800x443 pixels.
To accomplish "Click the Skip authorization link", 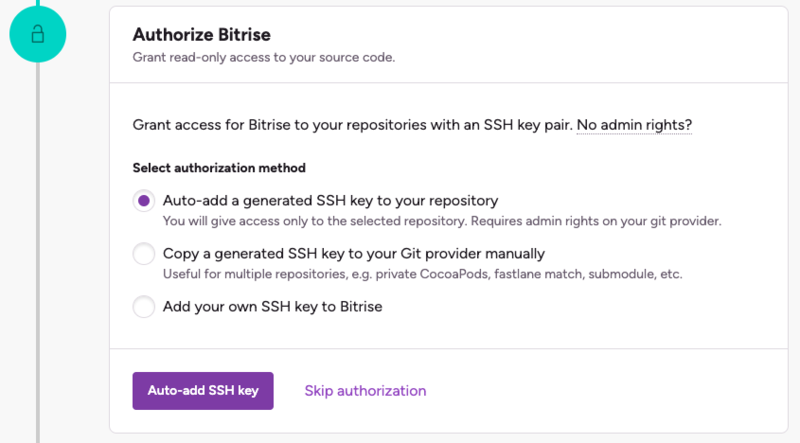I will point(365,391).
